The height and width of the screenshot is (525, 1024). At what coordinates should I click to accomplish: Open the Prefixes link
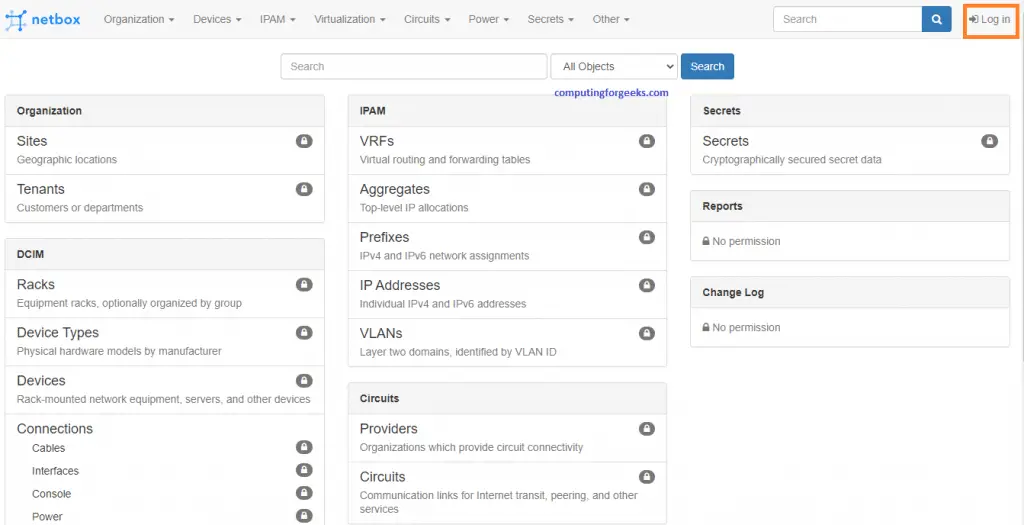384,237
